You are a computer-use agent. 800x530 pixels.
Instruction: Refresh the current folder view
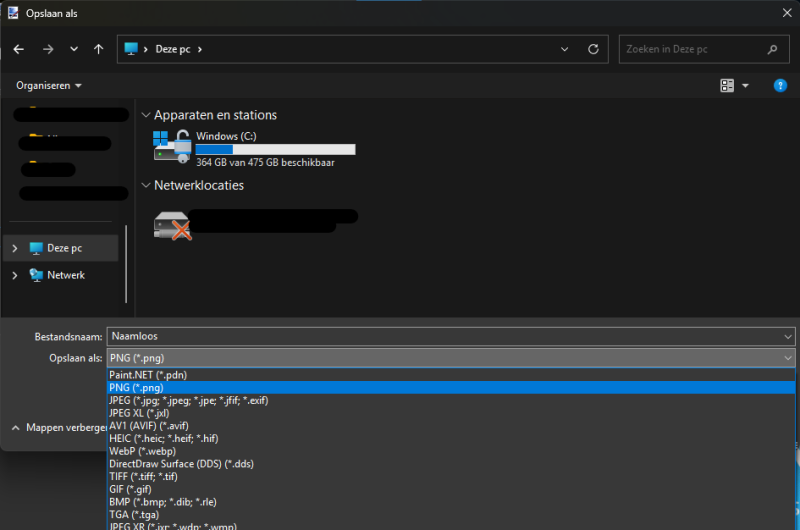point(593,49)
